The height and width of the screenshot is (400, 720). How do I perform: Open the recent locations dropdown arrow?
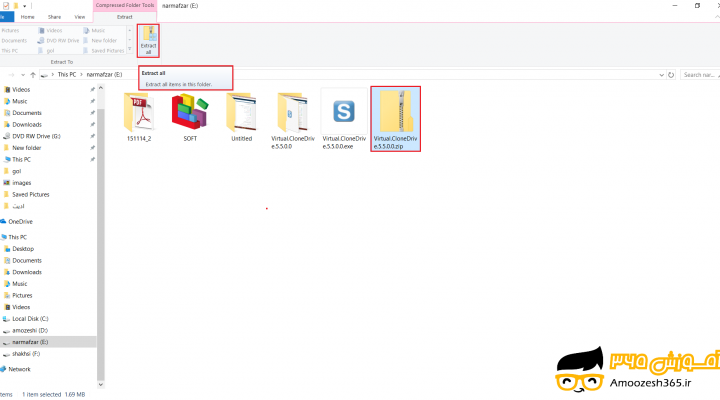coord(23,74)
